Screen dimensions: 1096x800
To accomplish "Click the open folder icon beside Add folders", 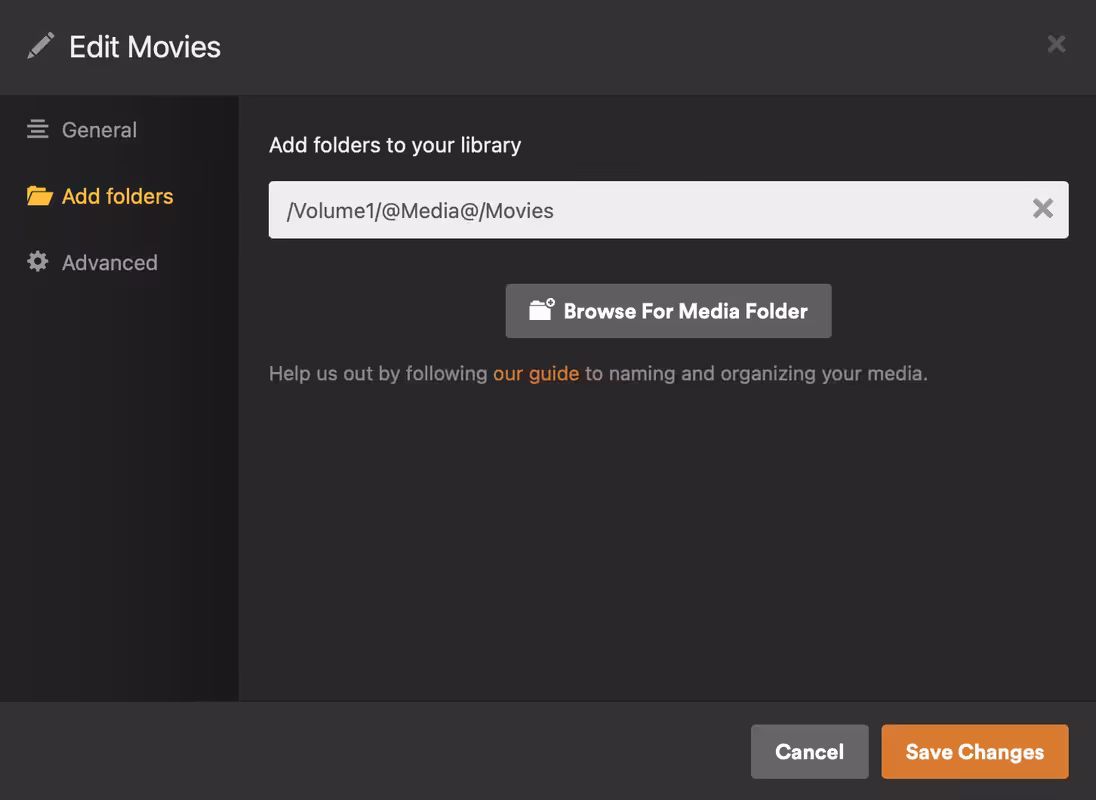I will tap(39, 196).
